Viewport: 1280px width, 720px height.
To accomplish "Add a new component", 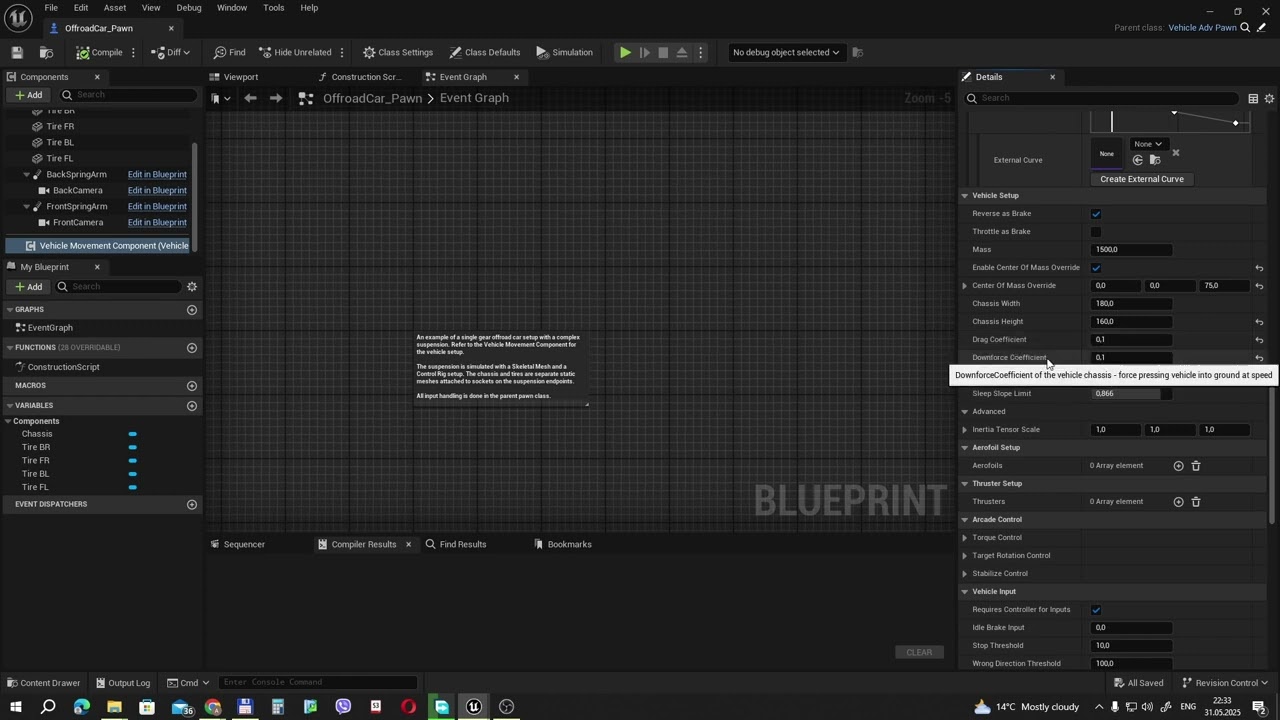I will click(x=28, y=95).
